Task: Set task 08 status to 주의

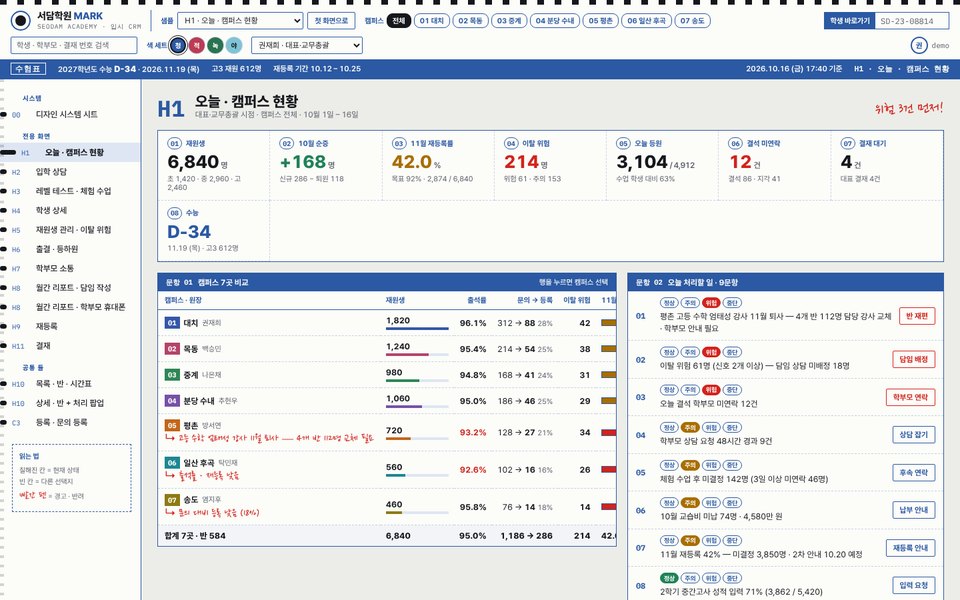Action: coord(690,578)
